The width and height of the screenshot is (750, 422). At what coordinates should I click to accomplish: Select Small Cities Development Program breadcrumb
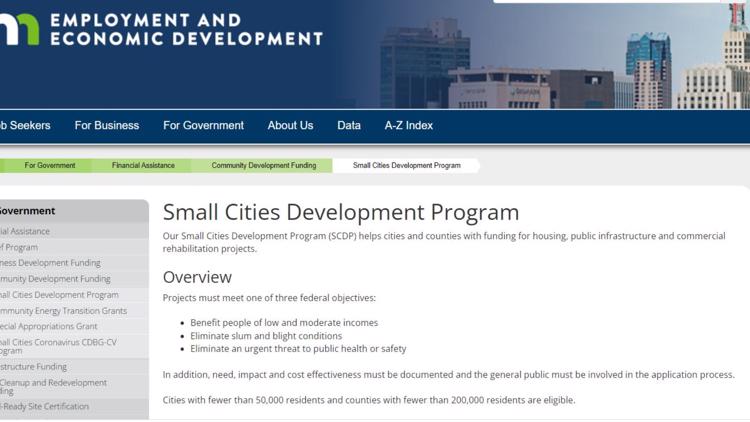pyautogui.click(x=407, y=166)
